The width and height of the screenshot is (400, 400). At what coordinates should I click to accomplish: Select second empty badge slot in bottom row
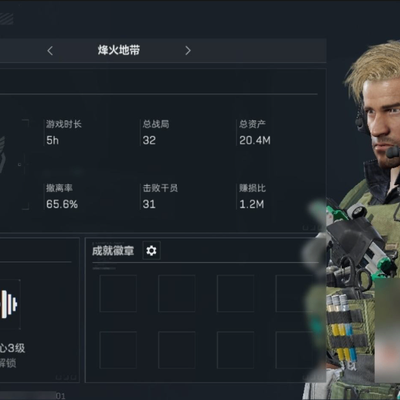click(177, 350)
